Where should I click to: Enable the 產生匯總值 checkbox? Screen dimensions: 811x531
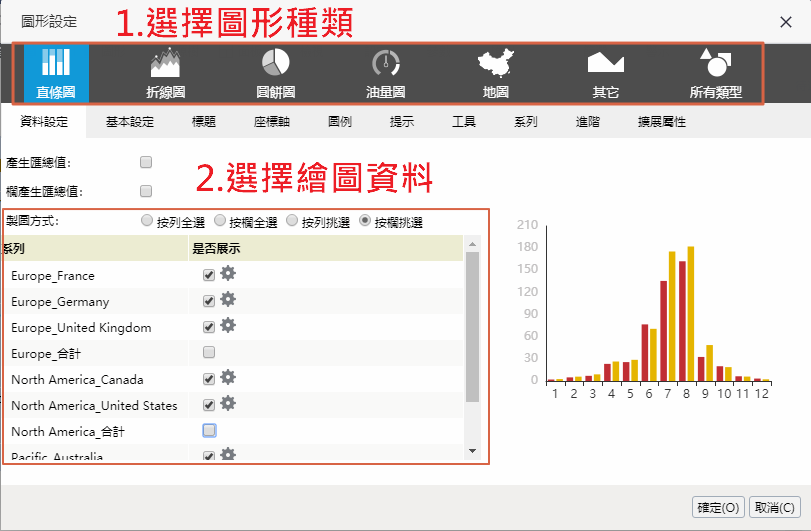[146, 161]
